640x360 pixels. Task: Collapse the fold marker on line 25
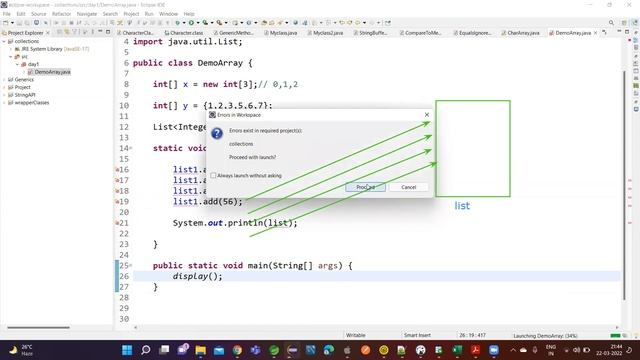click(131, 266)
